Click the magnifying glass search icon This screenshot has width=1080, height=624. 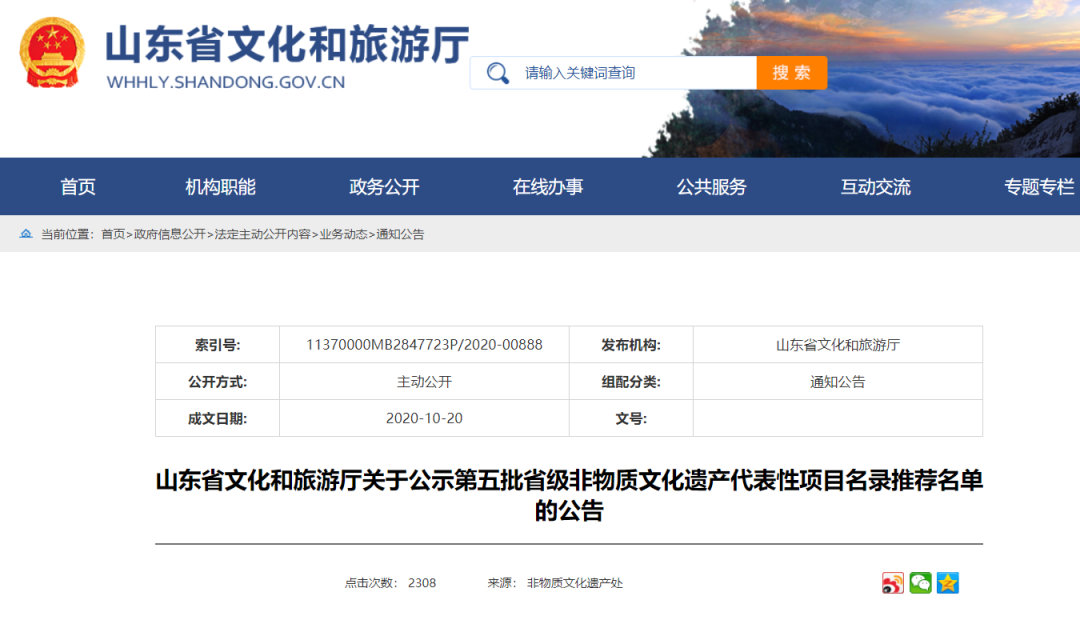(497, 73)
